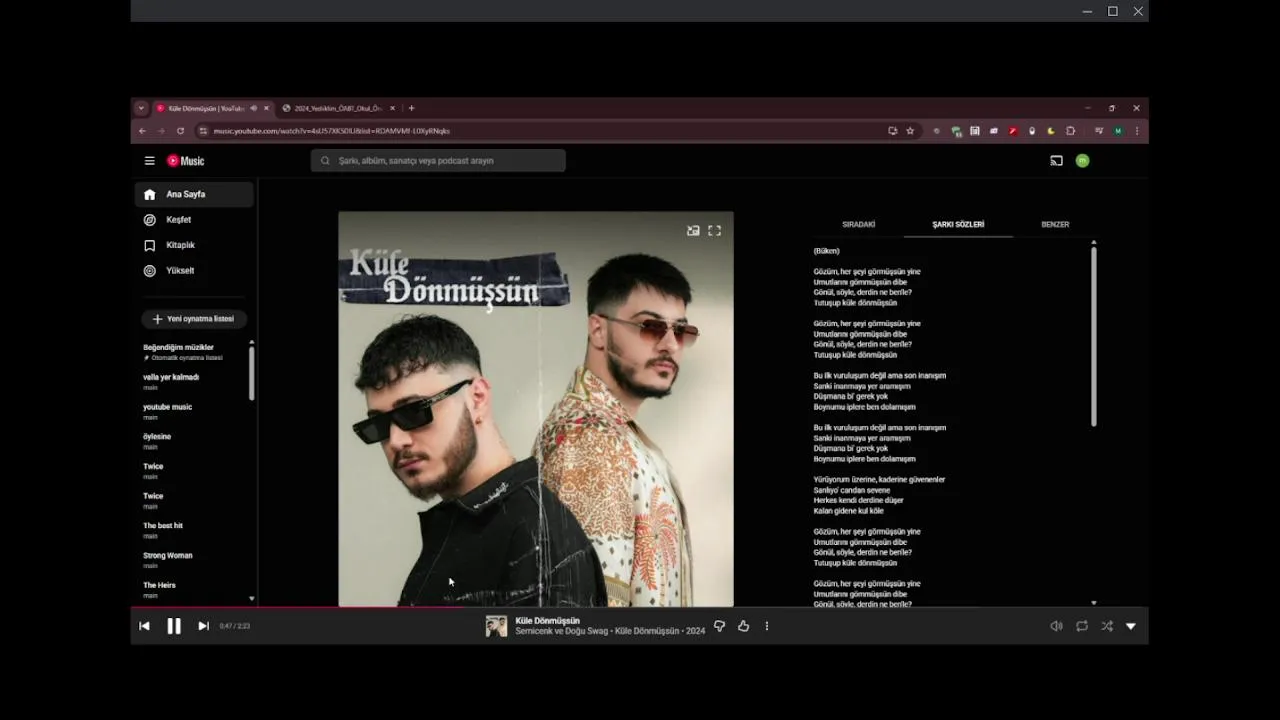
Task: Open the hamburger guide menu
Action: [149, 161]
